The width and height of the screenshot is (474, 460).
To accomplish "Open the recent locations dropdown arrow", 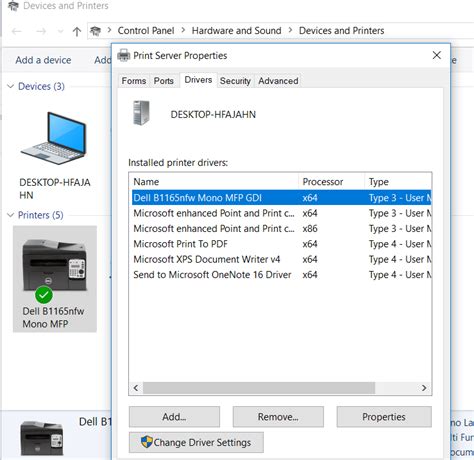I will 60,31.
